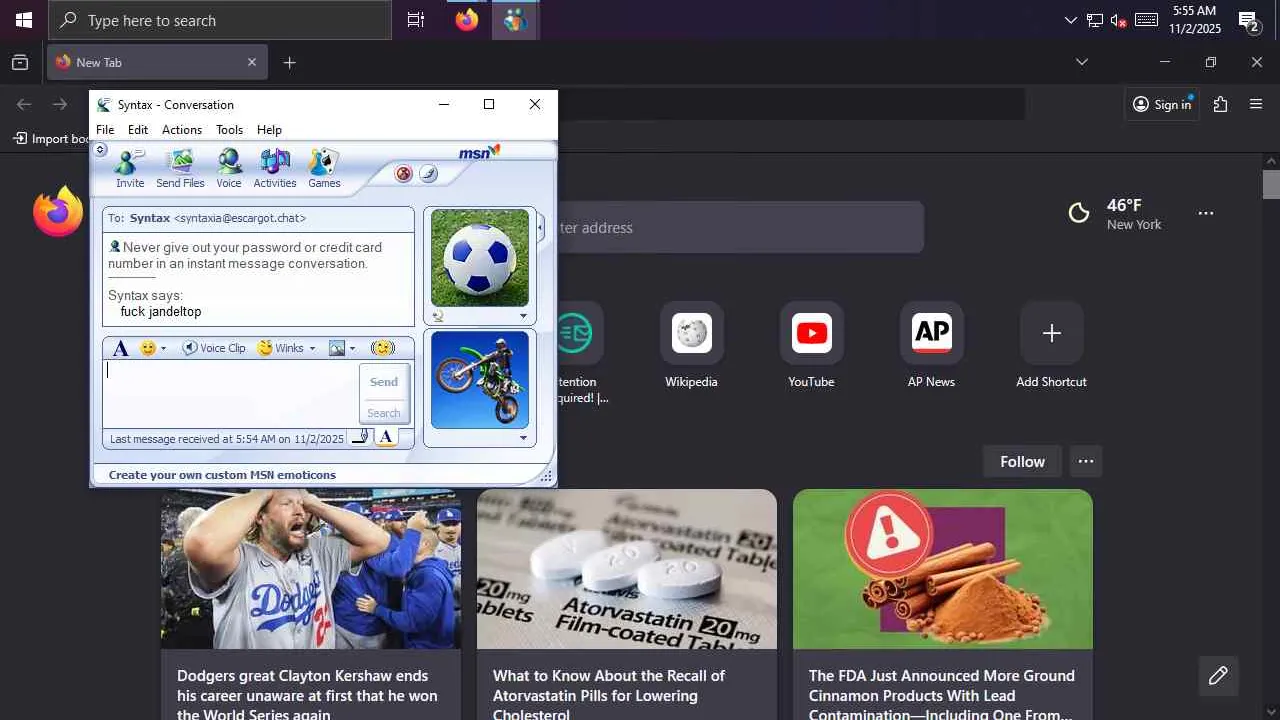
Task: Click the Send button
Action: [x=384, y=382]
